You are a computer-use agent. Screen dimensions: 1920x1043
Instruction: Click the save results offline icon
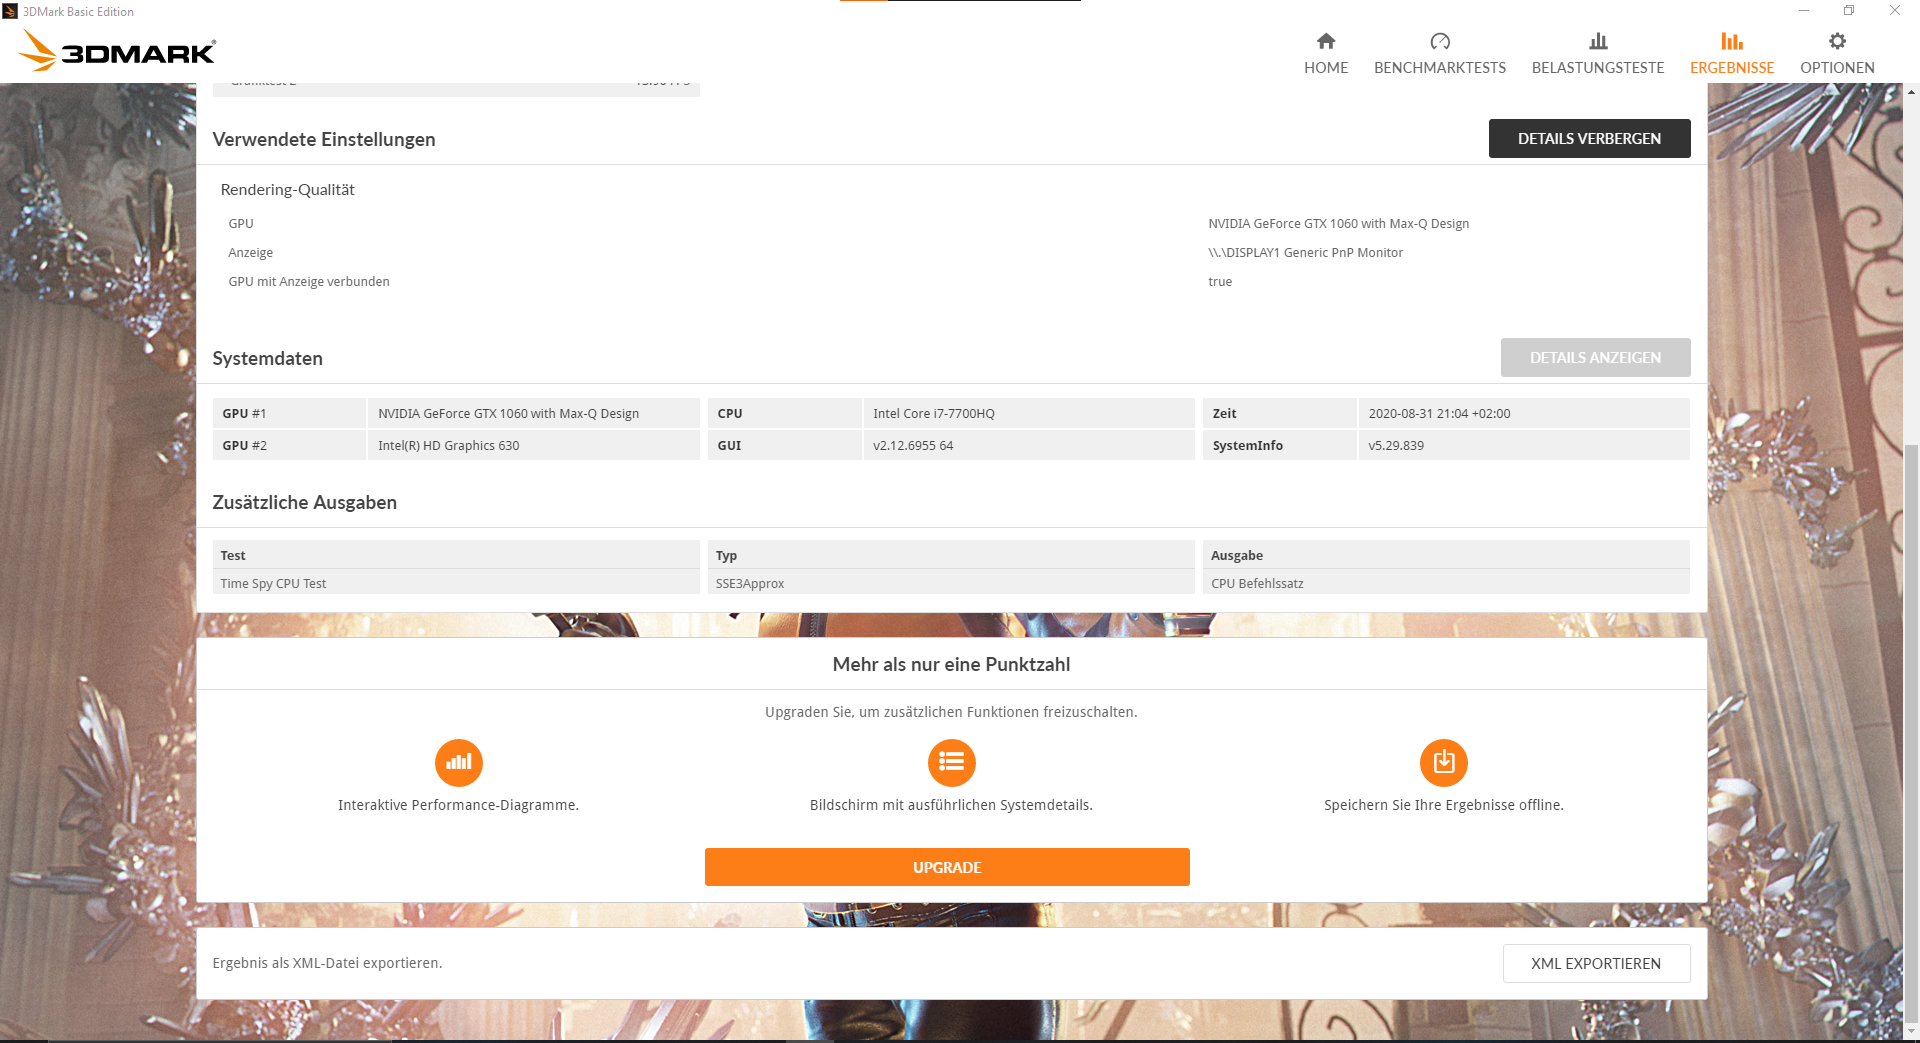1443,761
